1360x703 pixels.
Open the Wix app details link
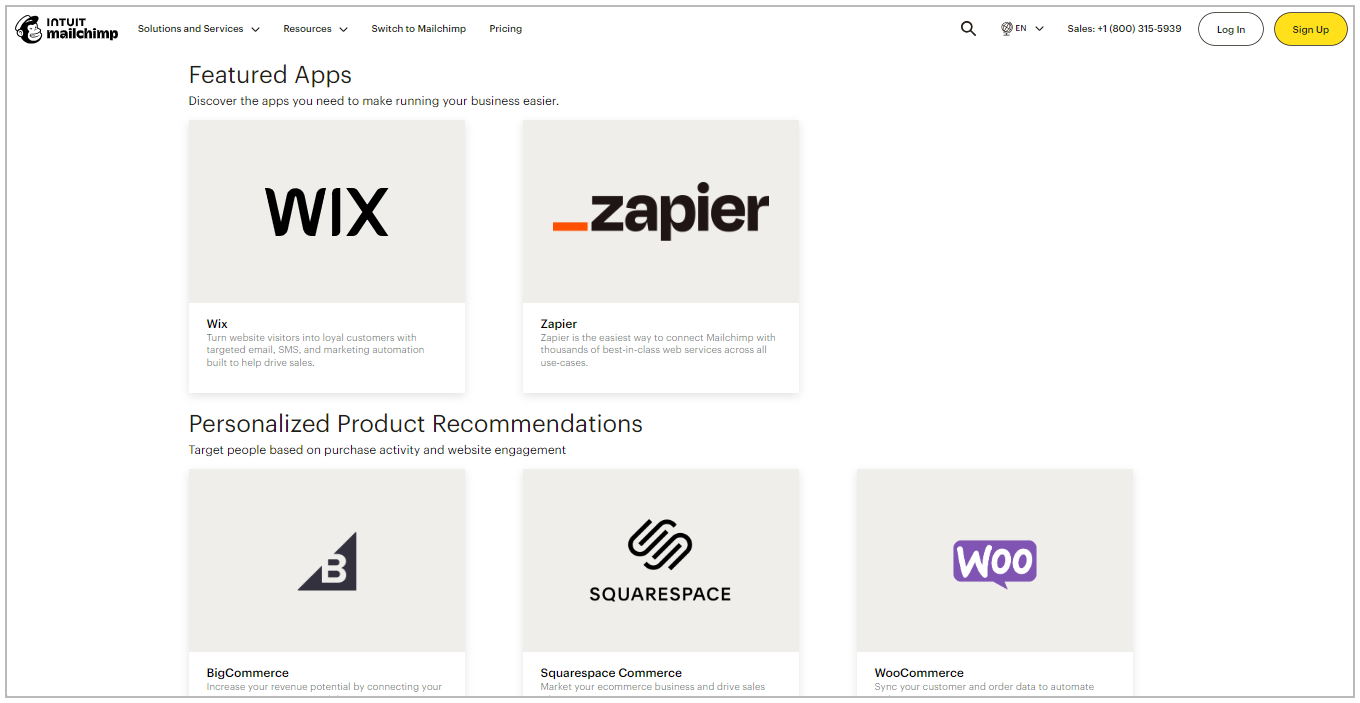coord(216,324)
